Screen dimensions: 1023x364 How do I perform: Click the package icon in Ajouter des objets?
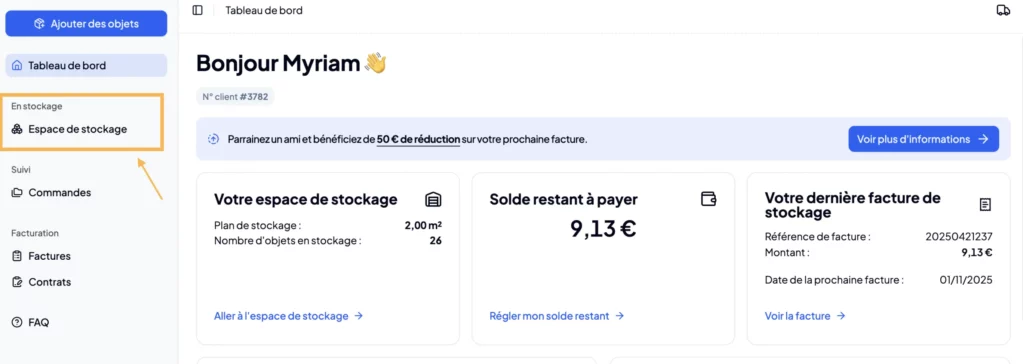pos(39,23)
